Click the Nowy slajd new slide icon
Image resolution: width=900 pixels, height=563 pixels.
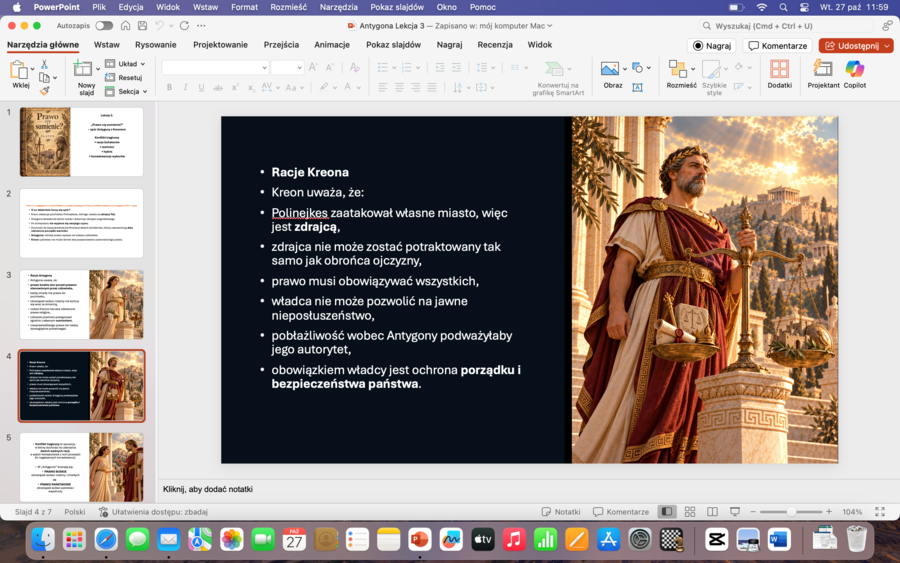coord(83,68)
